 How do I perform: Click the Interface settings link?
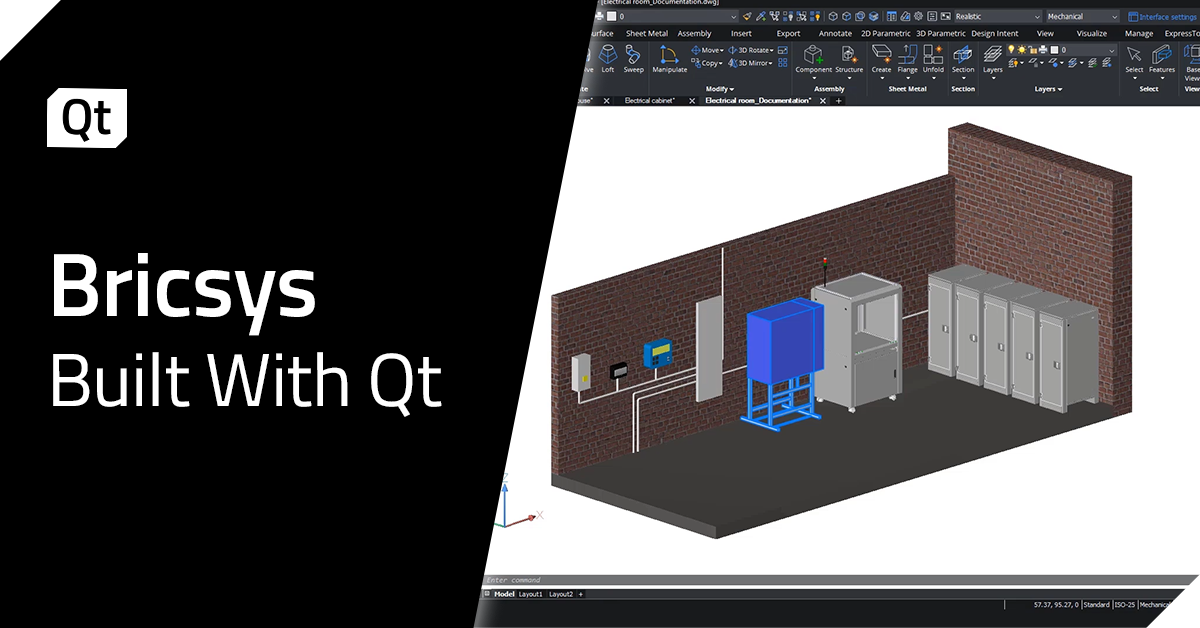pyautogui.click(x=1168, y=17)
